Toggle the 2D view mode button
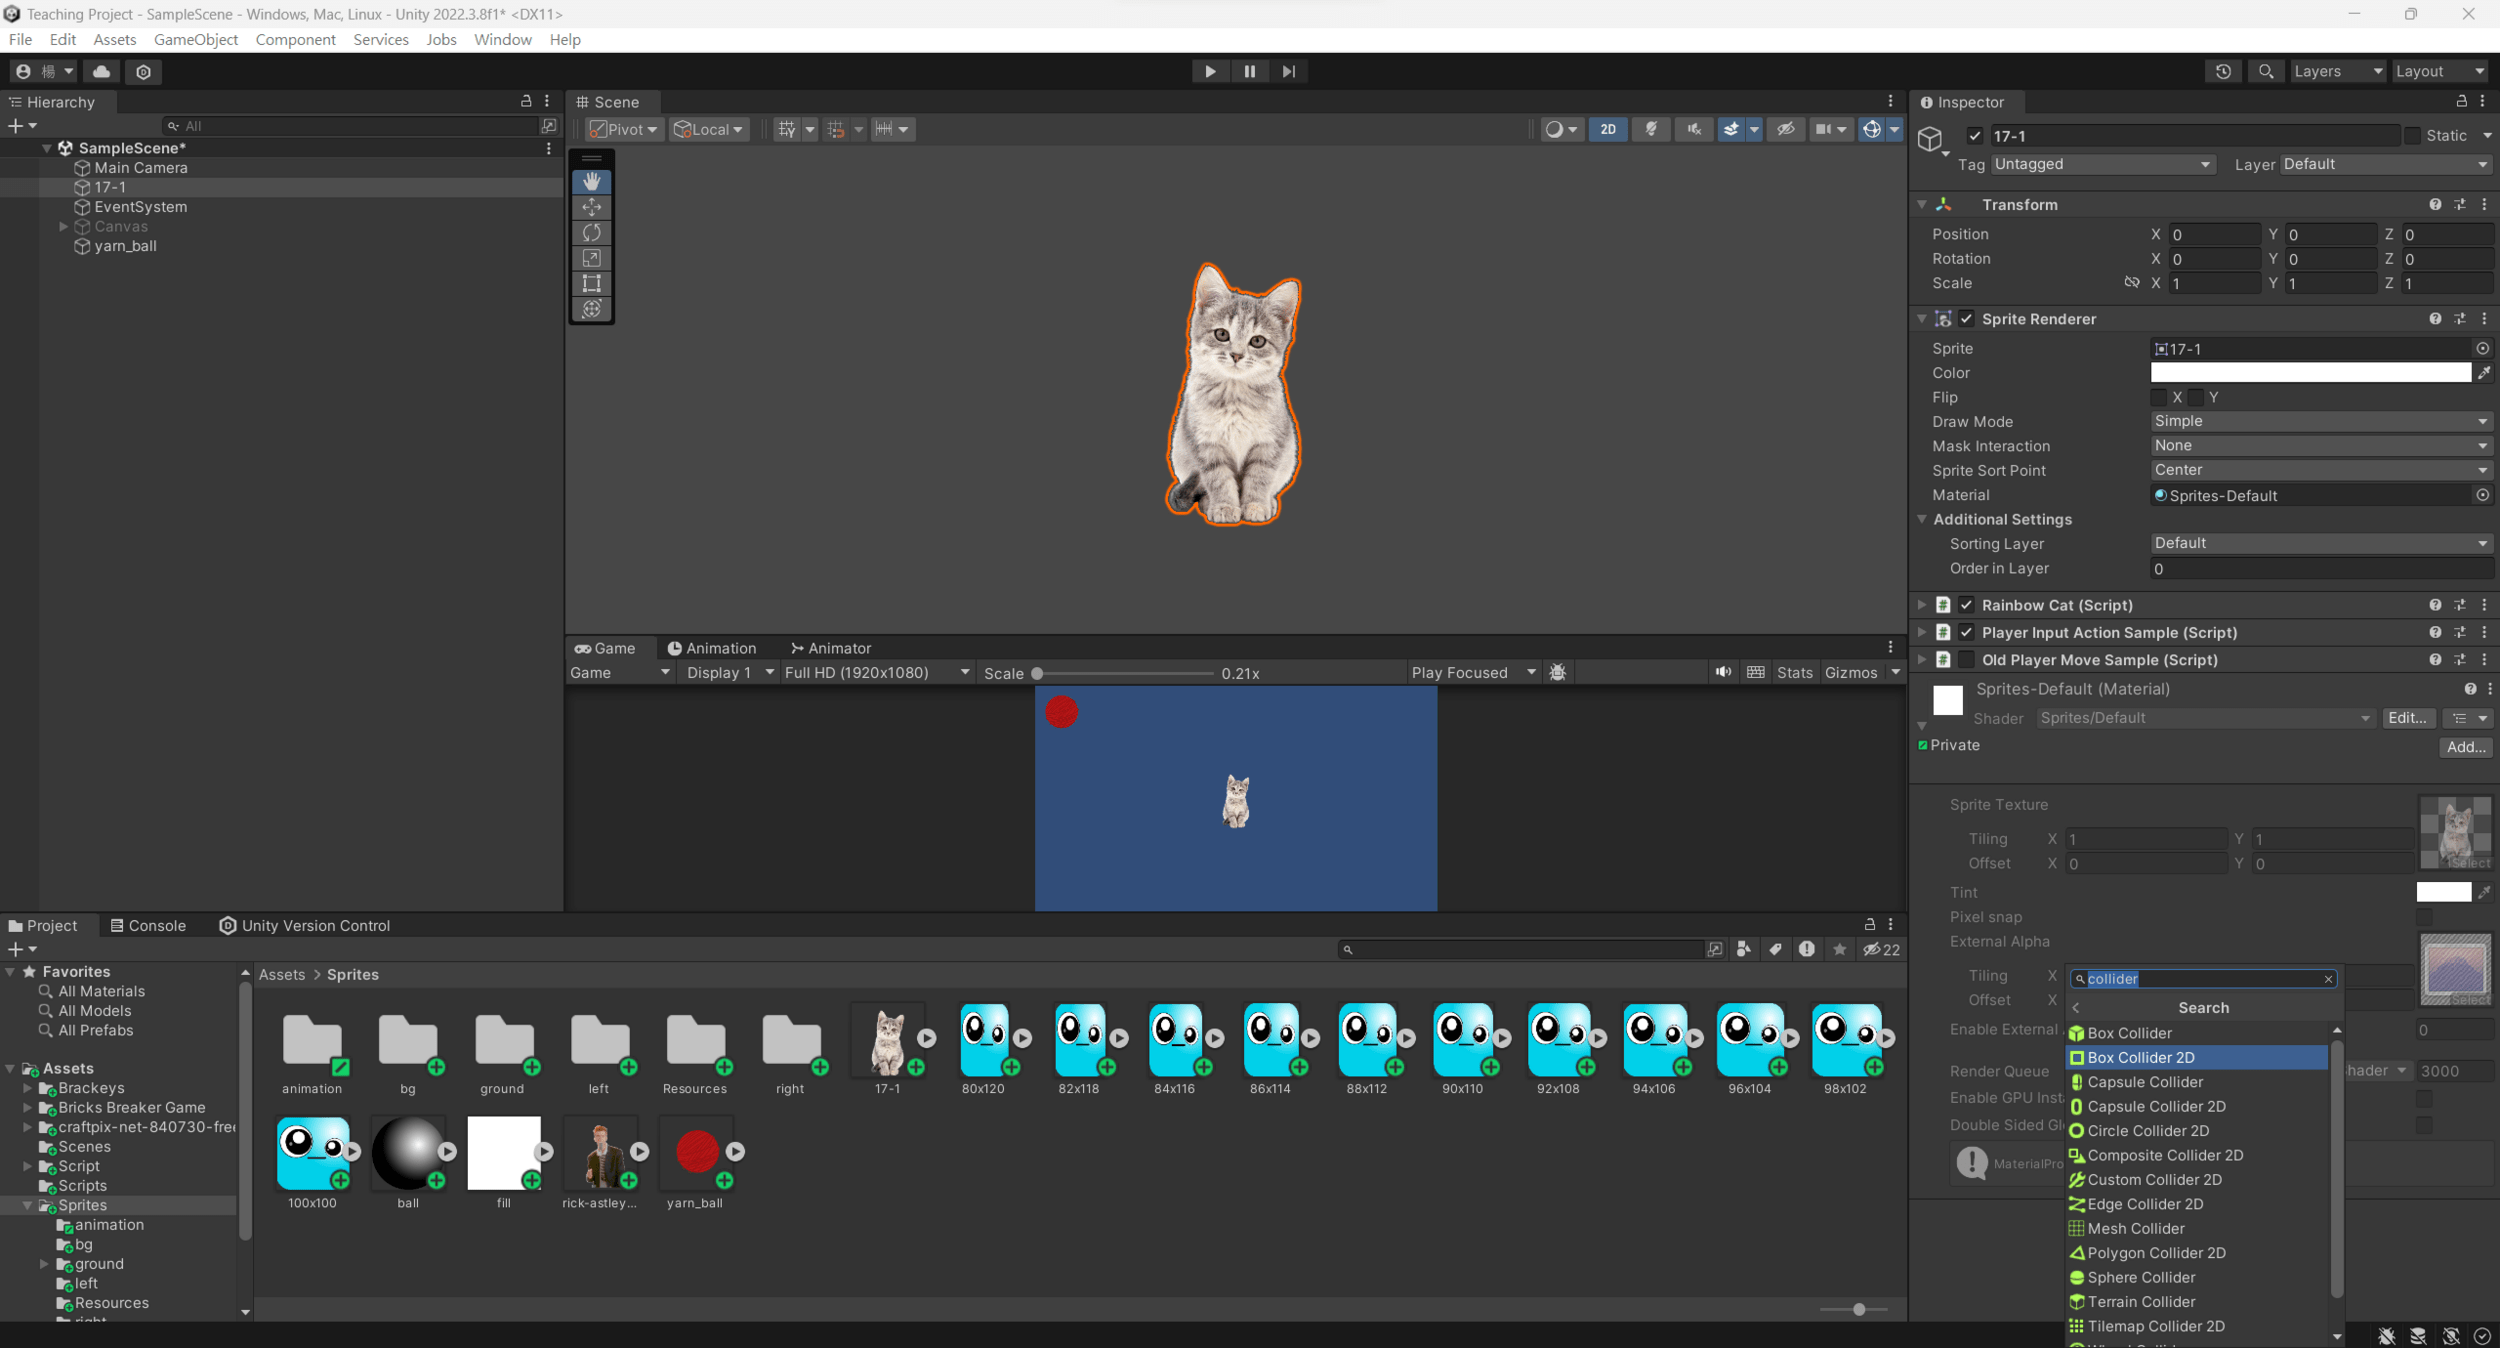Screen dimensions: 2500x1348 1607,129
